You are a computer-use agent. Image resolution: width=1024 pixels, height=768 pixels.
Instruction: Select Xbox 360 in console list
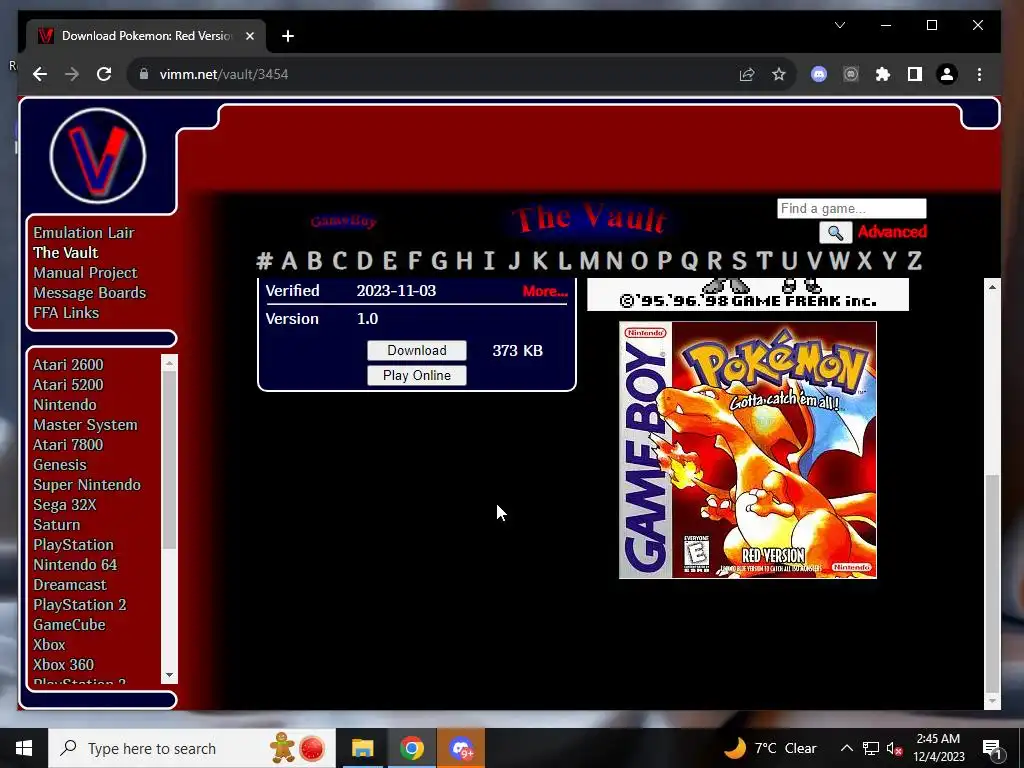63,665
